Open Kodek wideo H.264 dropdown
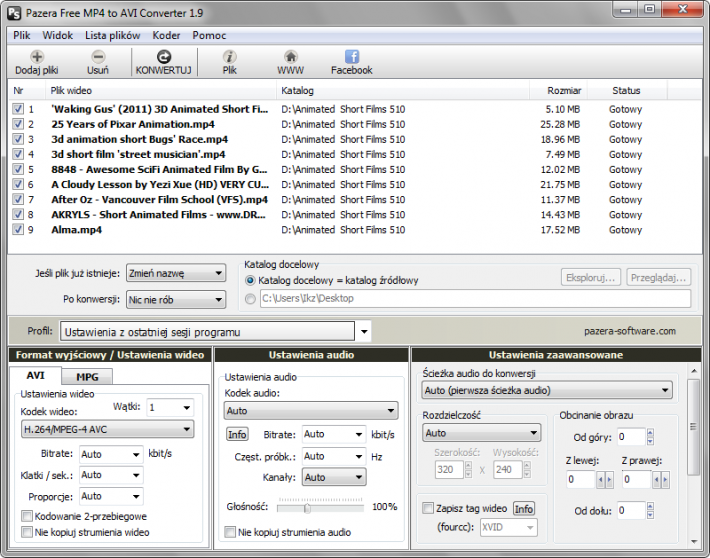 (107, 429)
